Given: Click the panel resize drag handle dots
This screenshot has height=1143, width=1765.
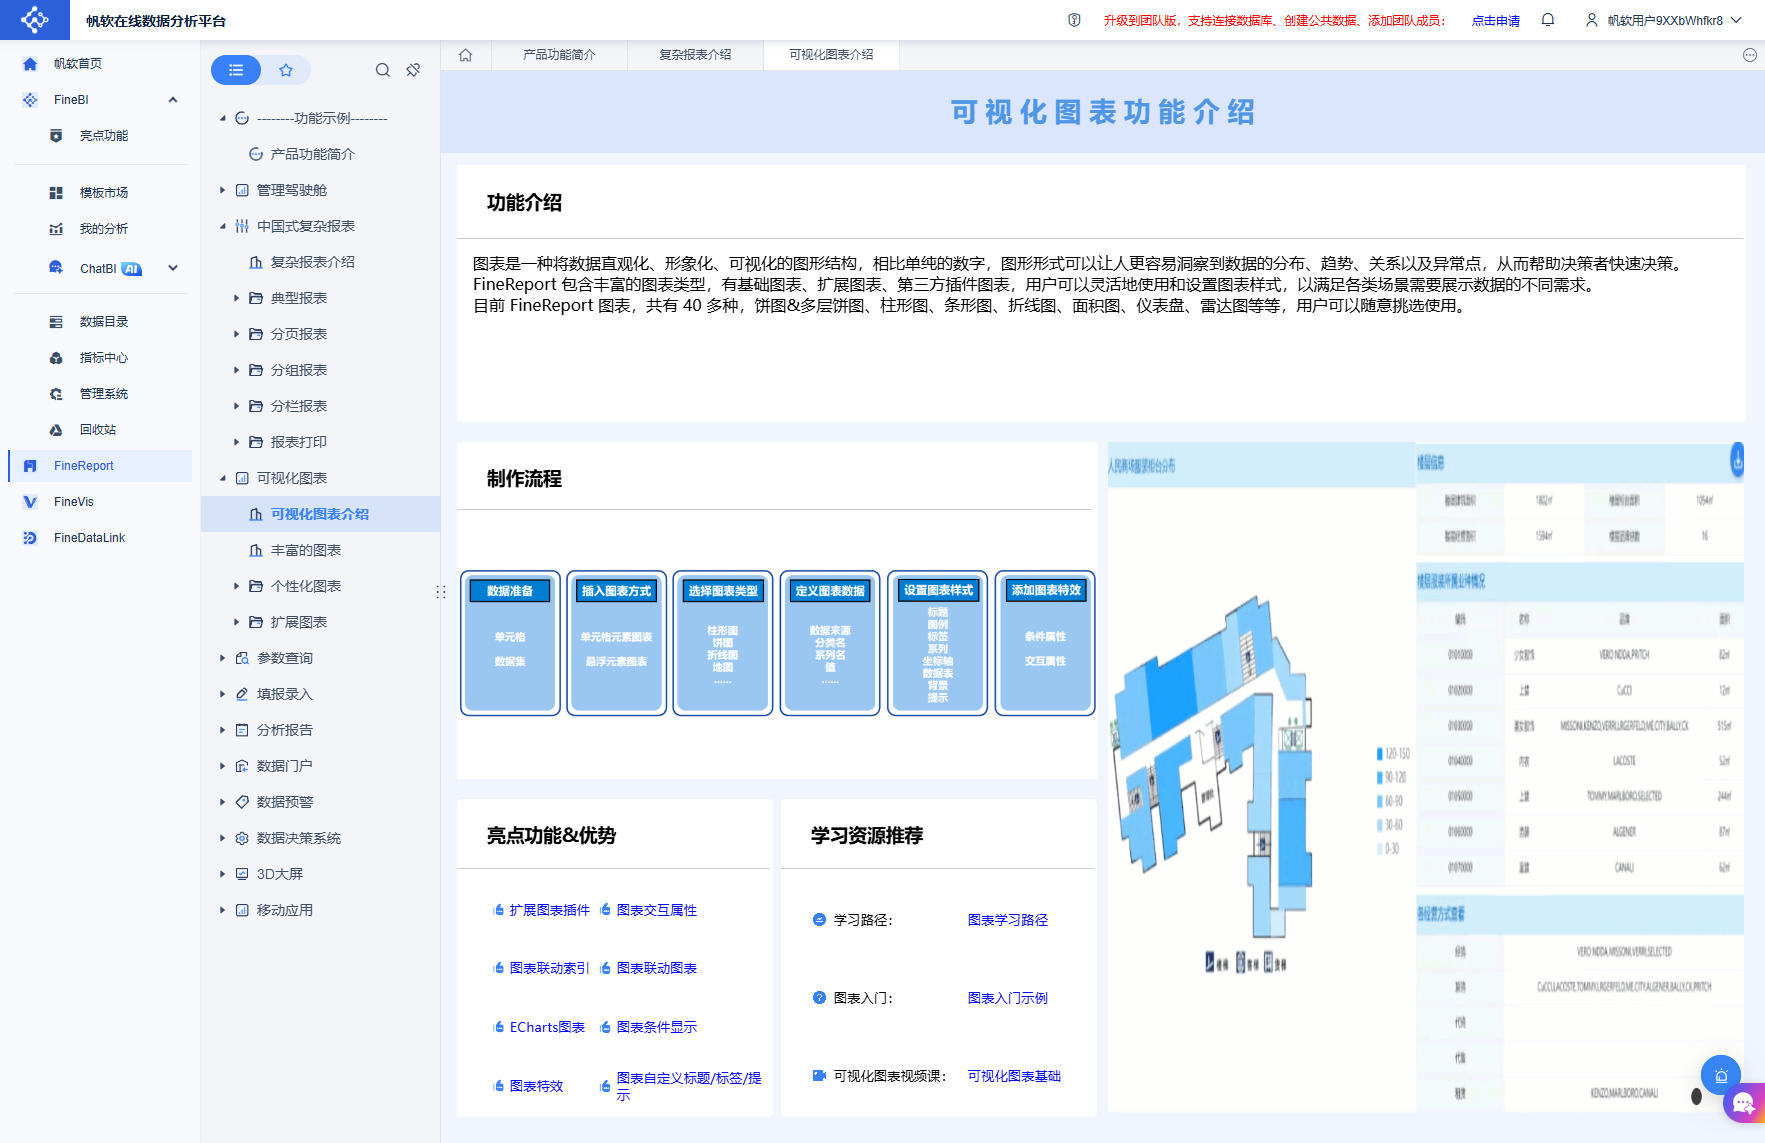Looking at the screenshot, I should click(x=441, y=592).
